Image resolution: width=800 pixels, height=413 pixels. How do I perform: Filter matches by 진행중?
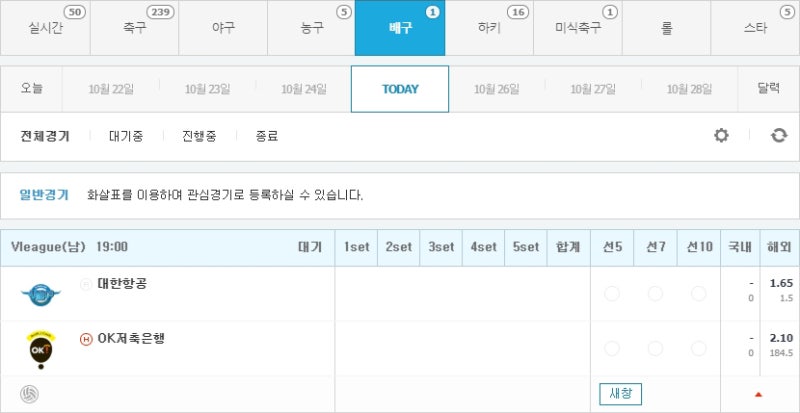(199, 136)
